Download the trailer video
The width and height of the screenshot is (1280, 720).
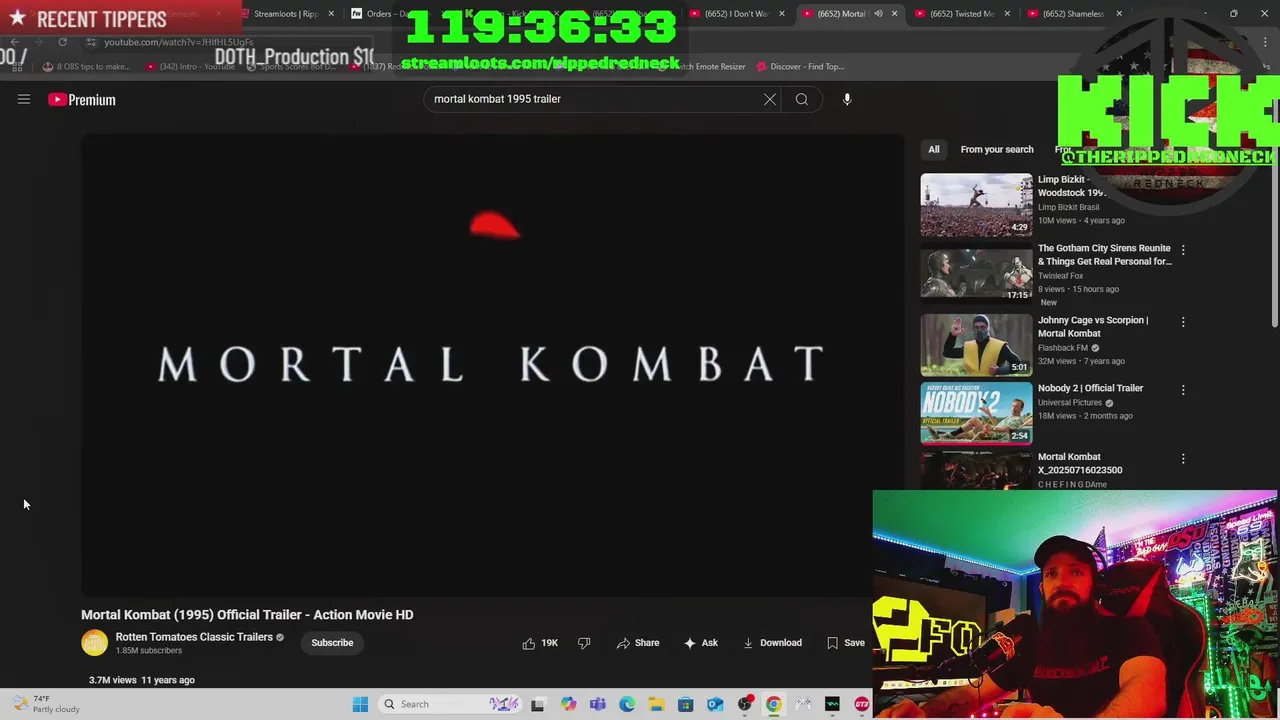pyautogui.click(x=772, y=643)
